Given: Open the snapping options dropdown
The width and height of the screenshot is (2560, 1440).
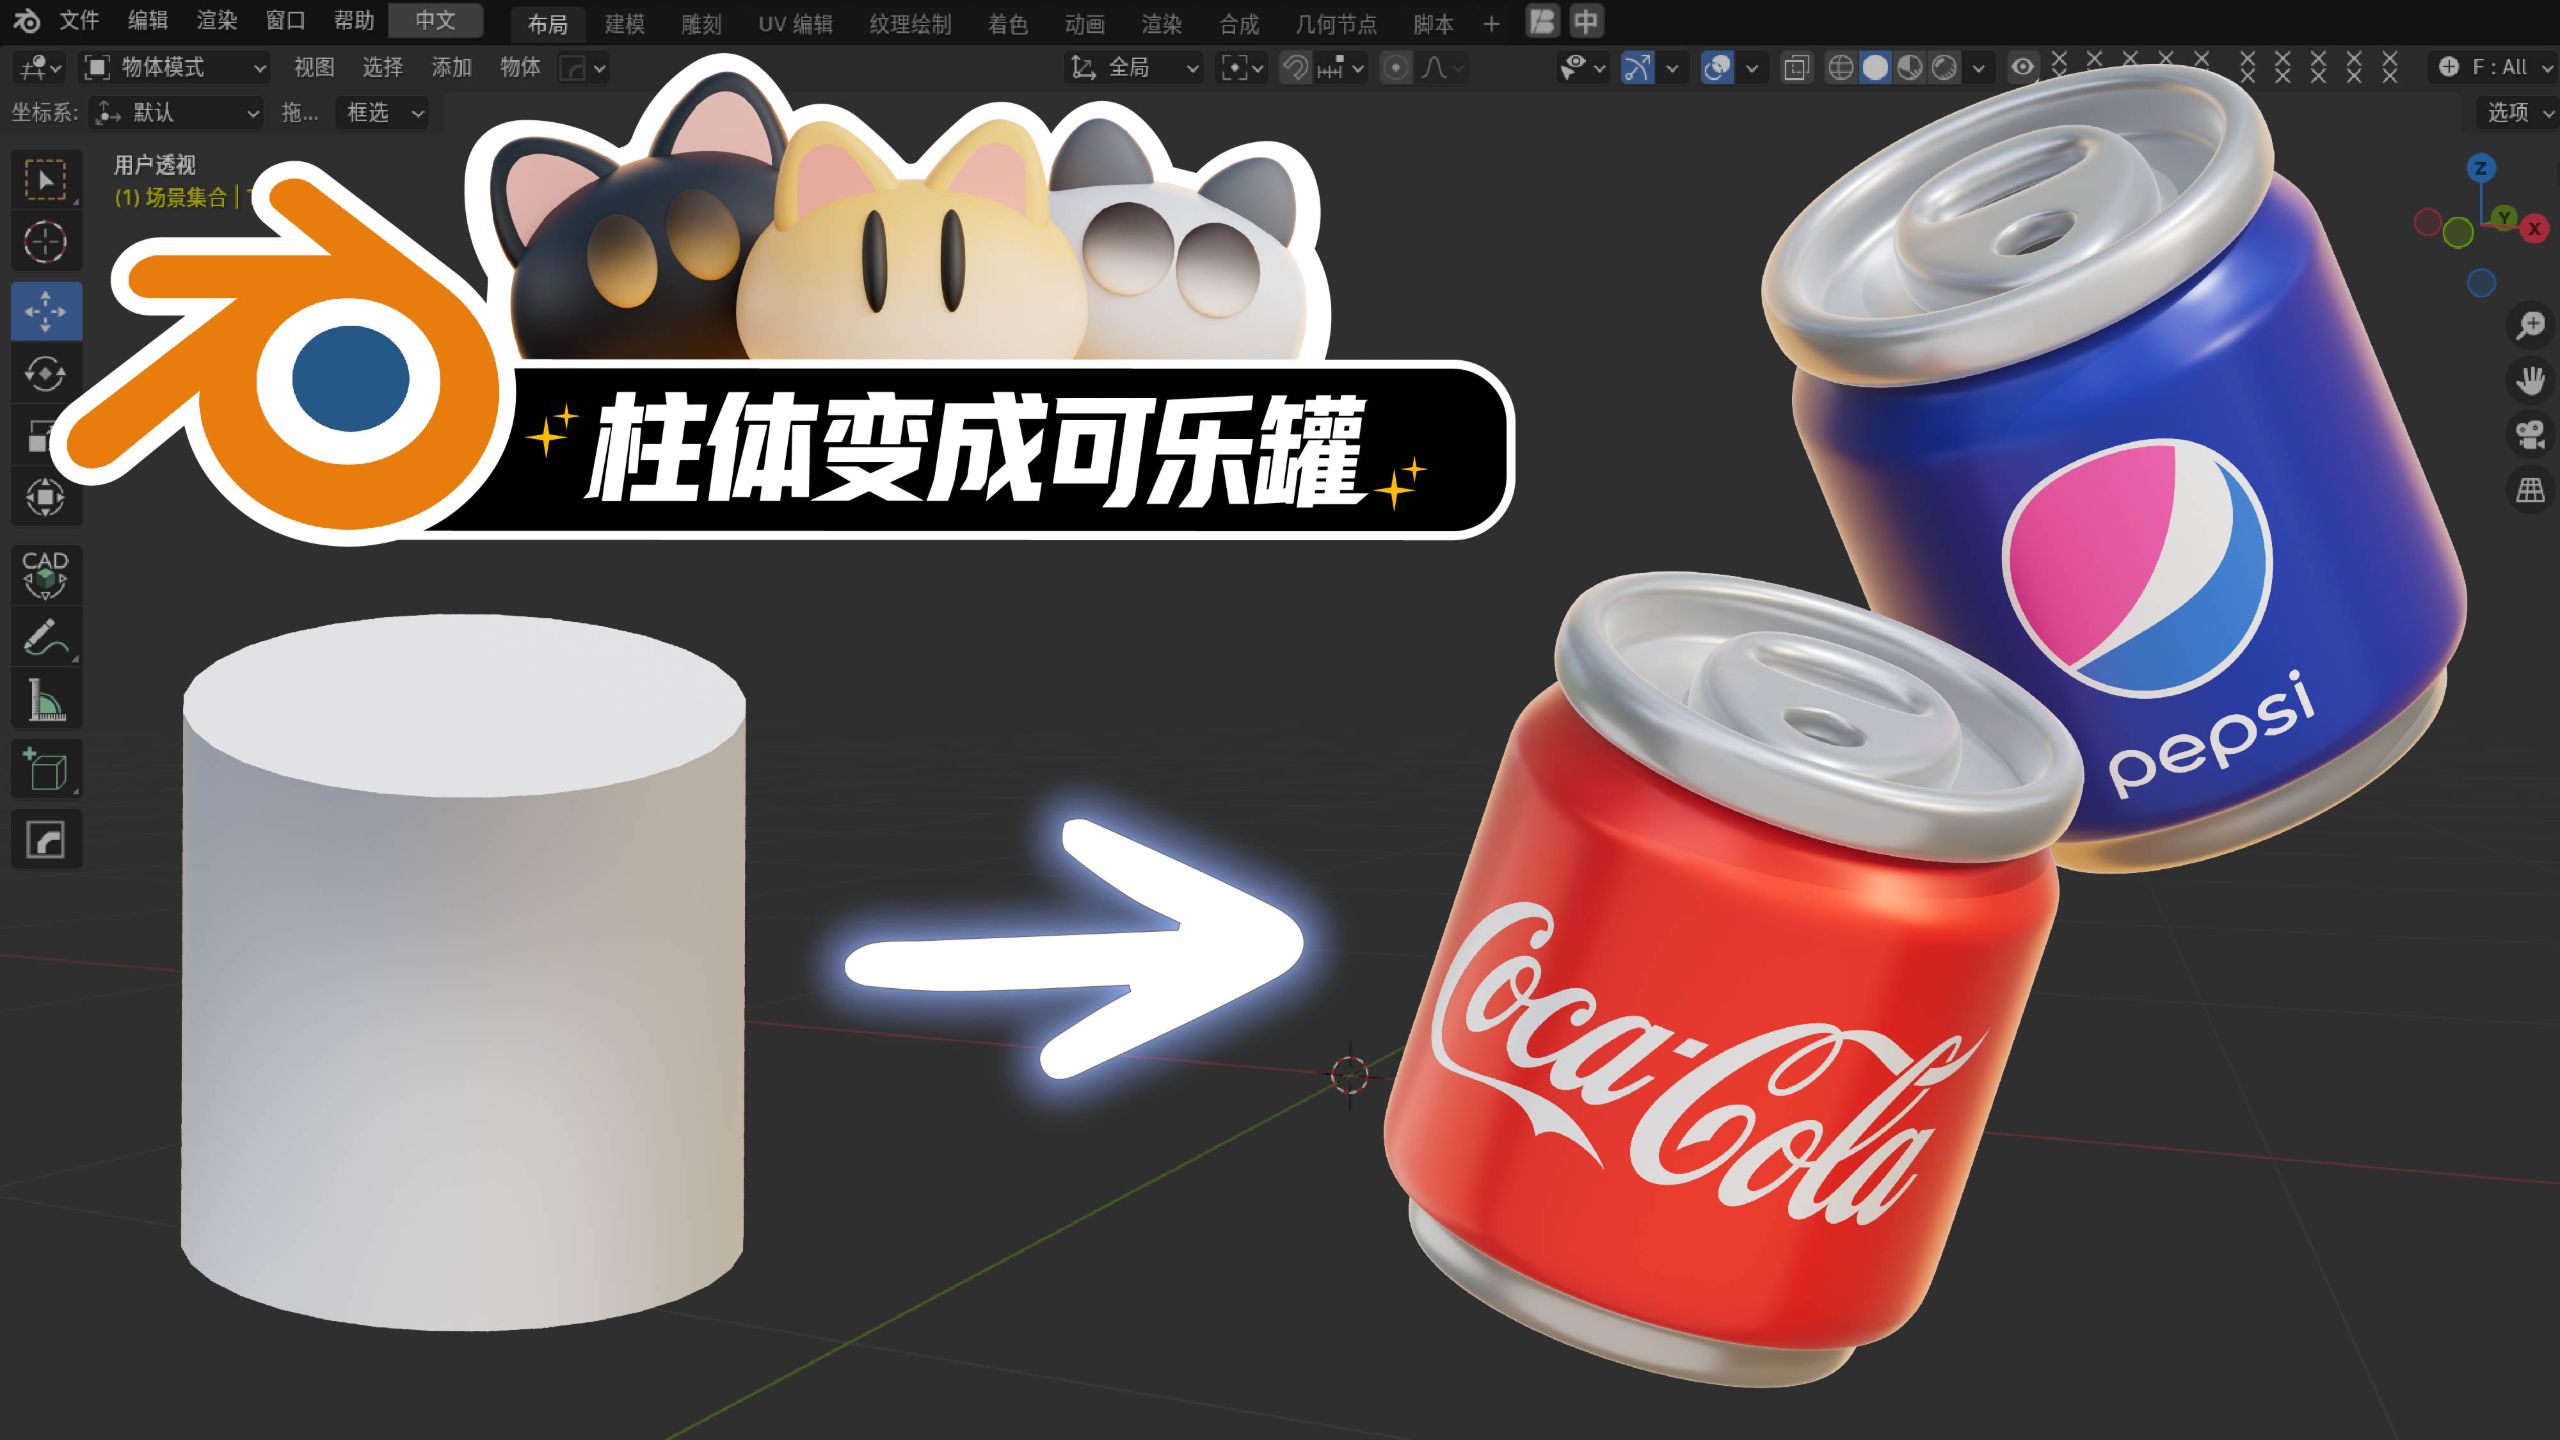Looking at the screenshot, I should pos(1341,67).
